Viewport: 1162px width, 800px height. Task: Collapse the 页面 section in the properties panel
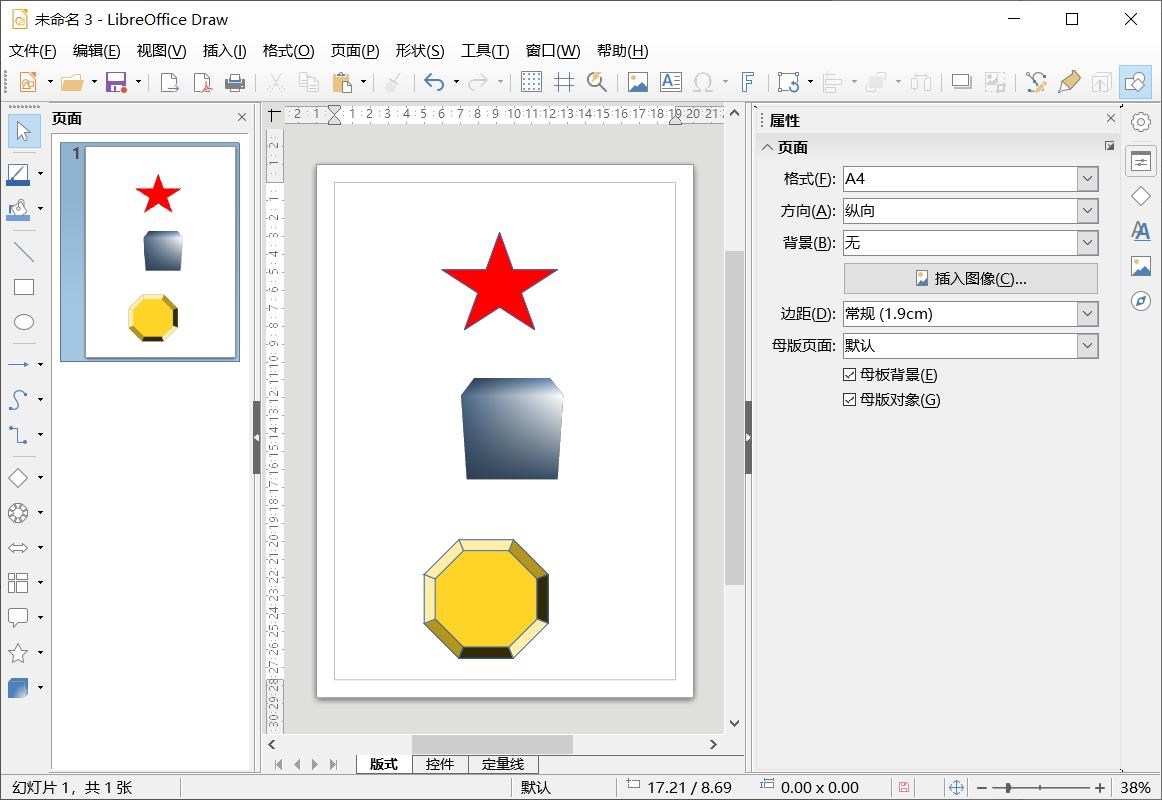tap(768, 147)
